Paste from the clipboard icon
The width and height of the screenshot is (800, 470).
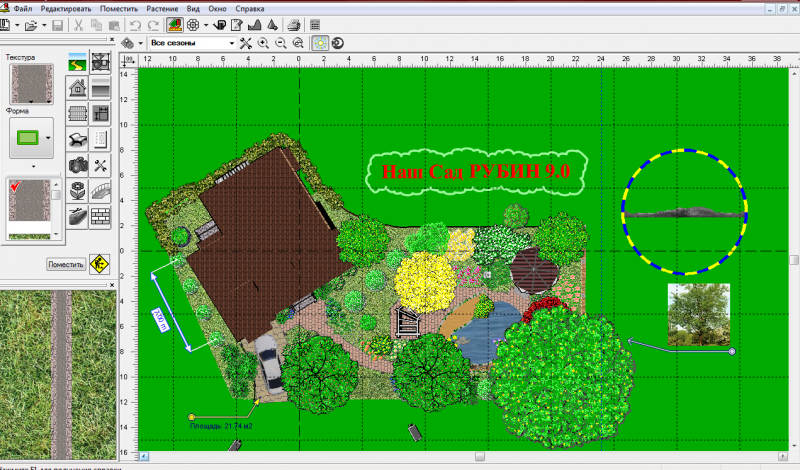click(x=114, y=24)
